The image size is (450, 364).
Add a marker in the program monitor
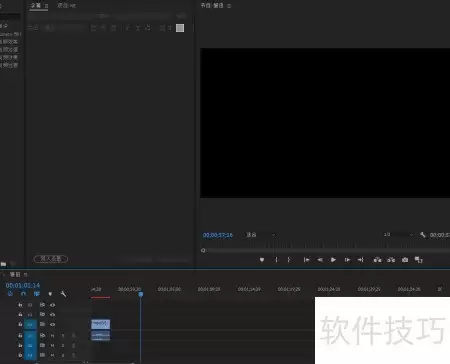262,260
